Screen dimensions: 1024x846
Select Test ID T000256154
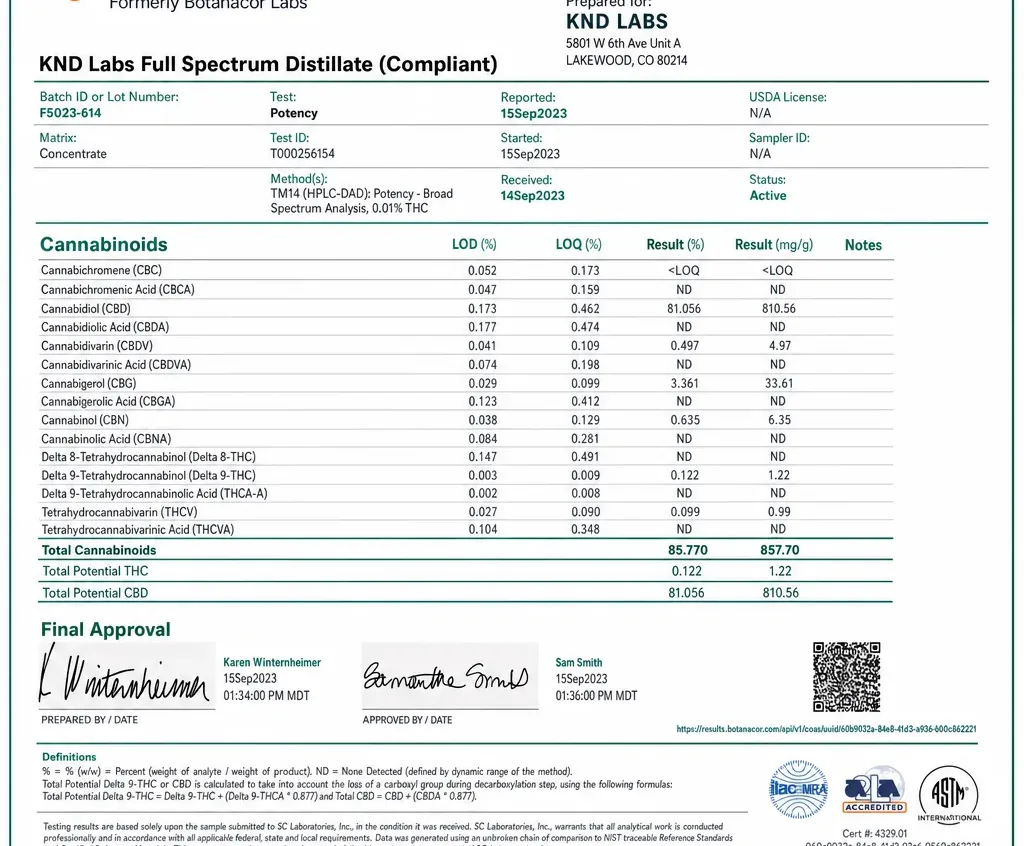302,154
